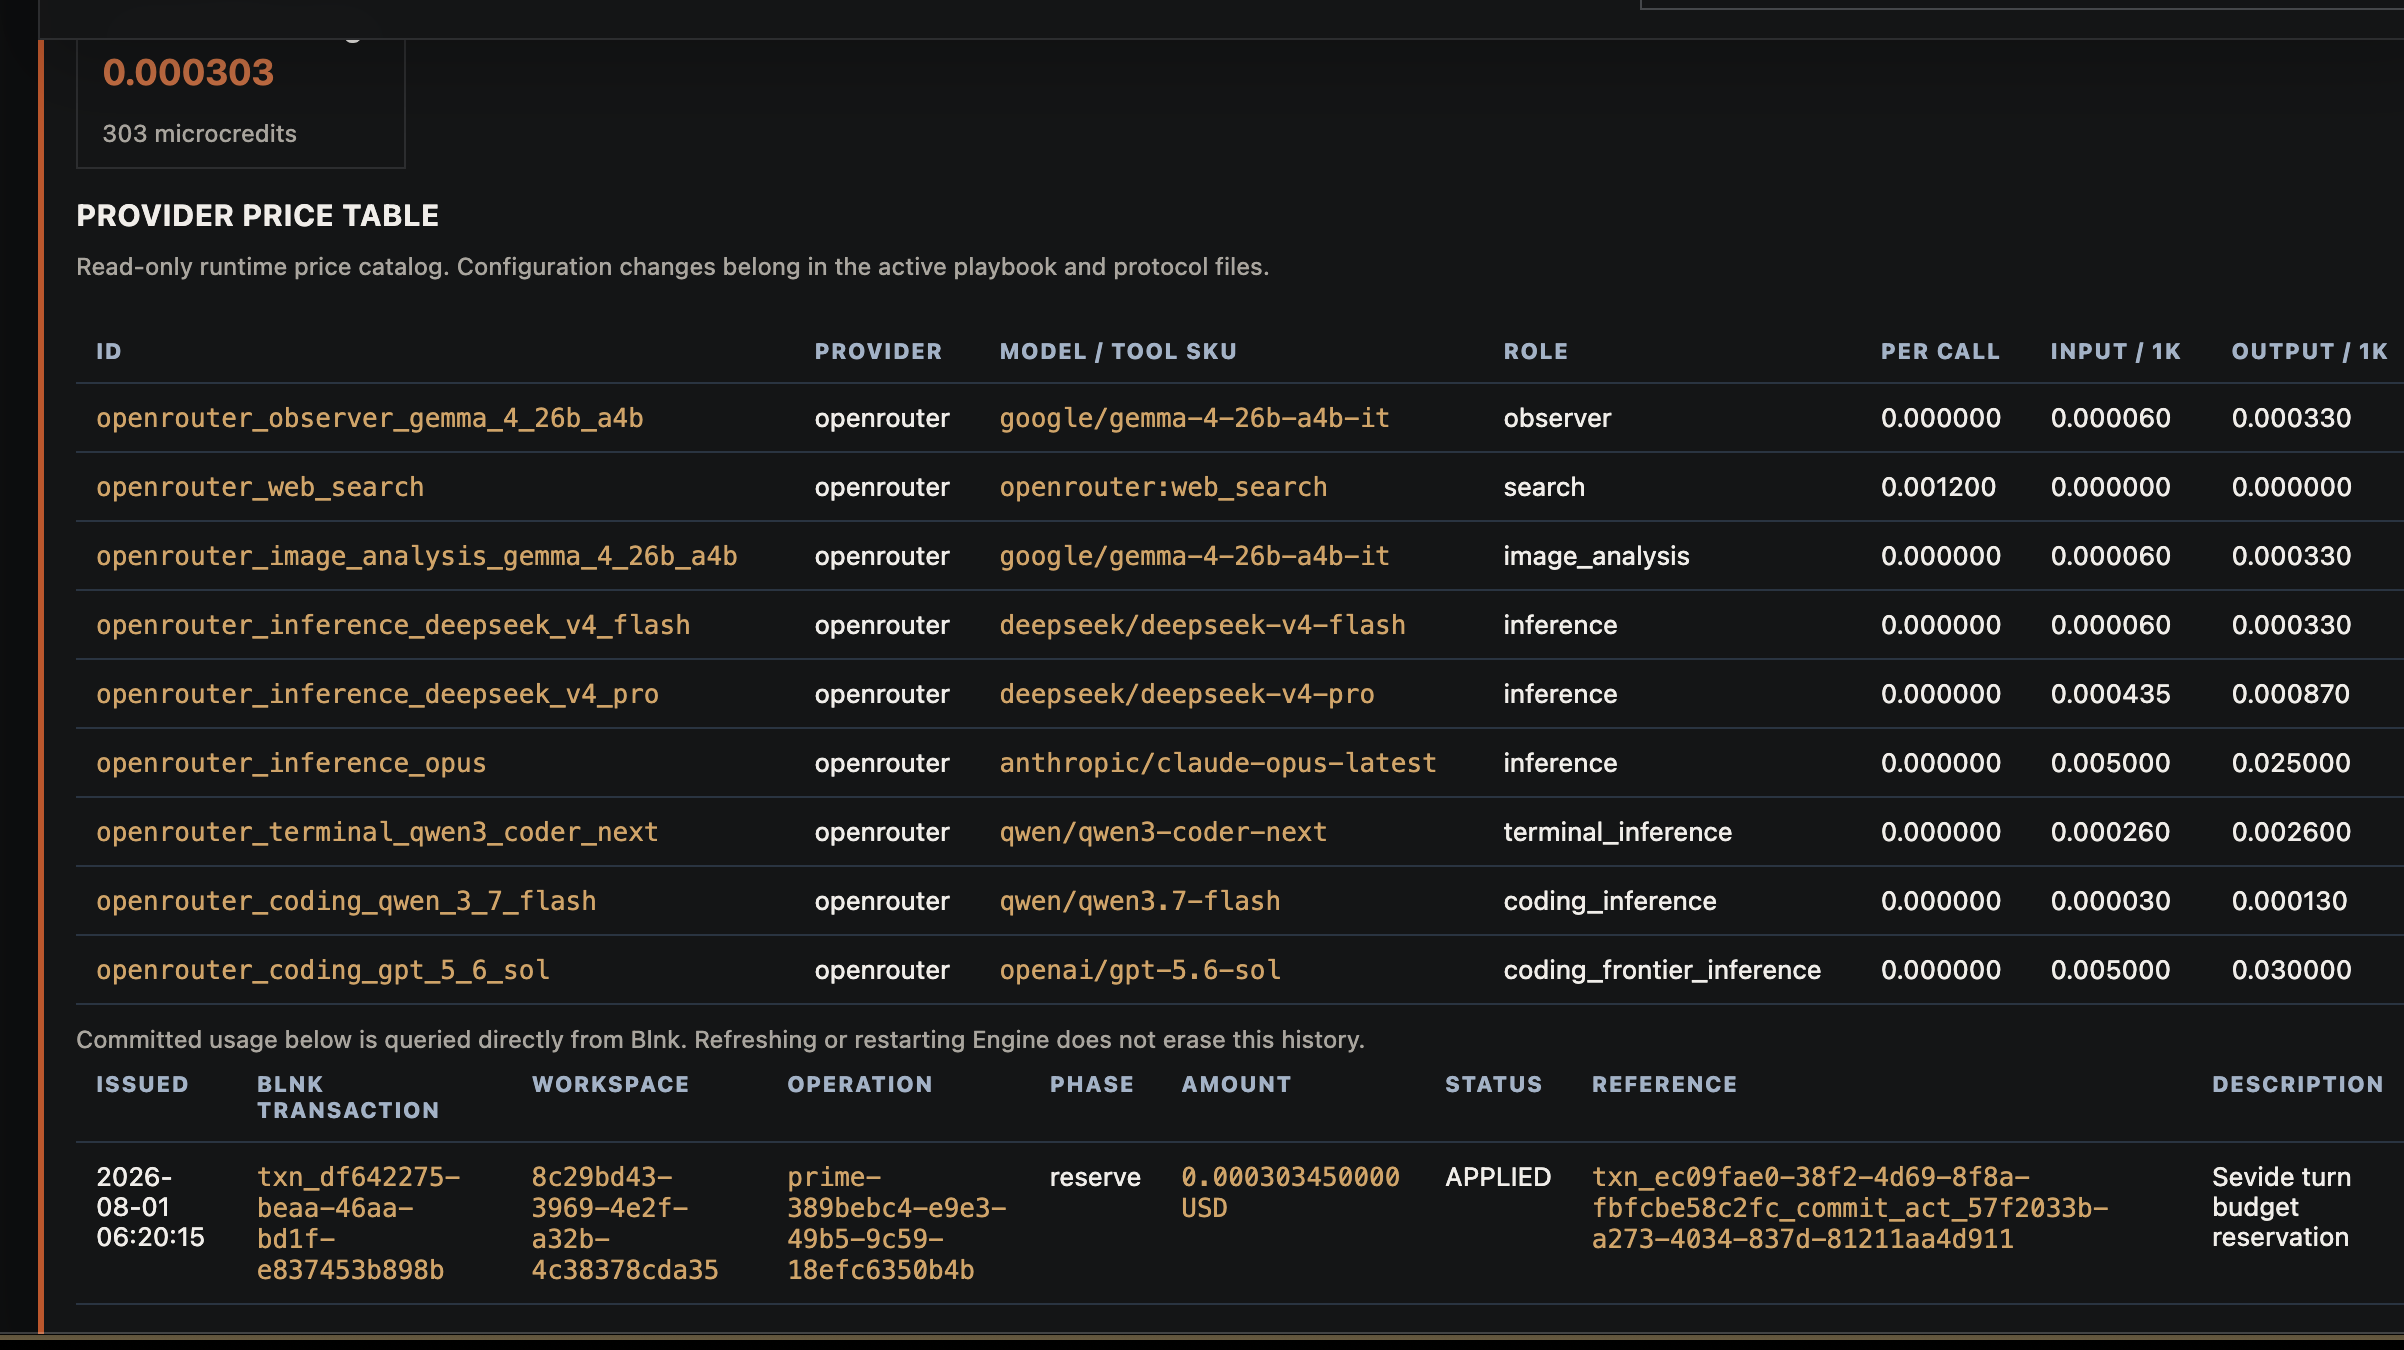
Task: Click qwen/qwen3-coder-next model SKU
Action: pos(1163,832)
